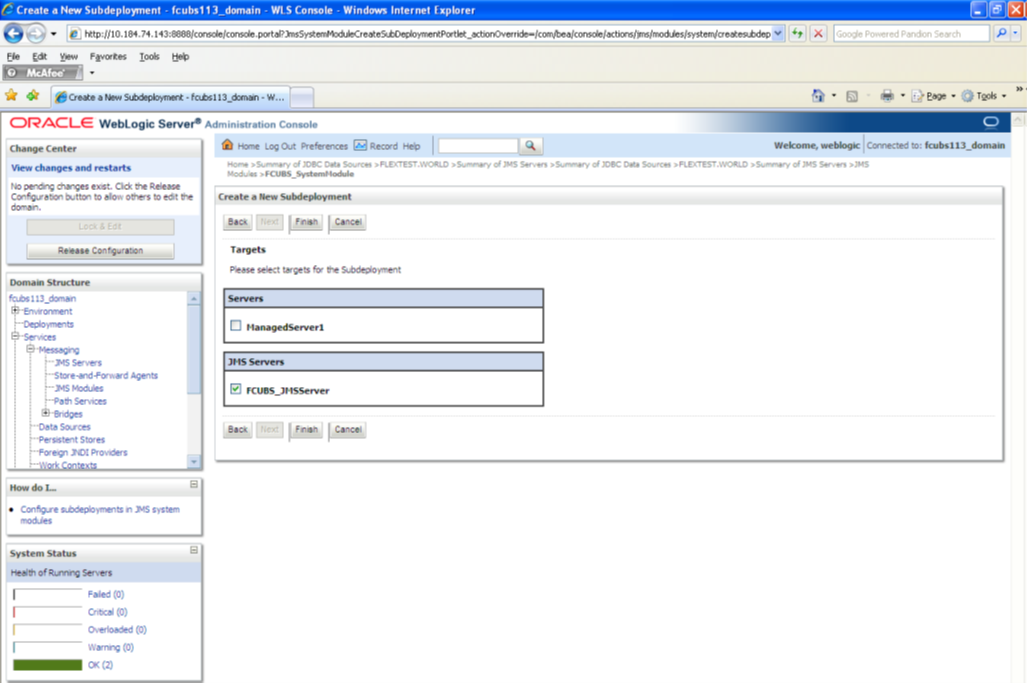Click the top Finish button
1027x683 pixels.
tap(306, 222)
